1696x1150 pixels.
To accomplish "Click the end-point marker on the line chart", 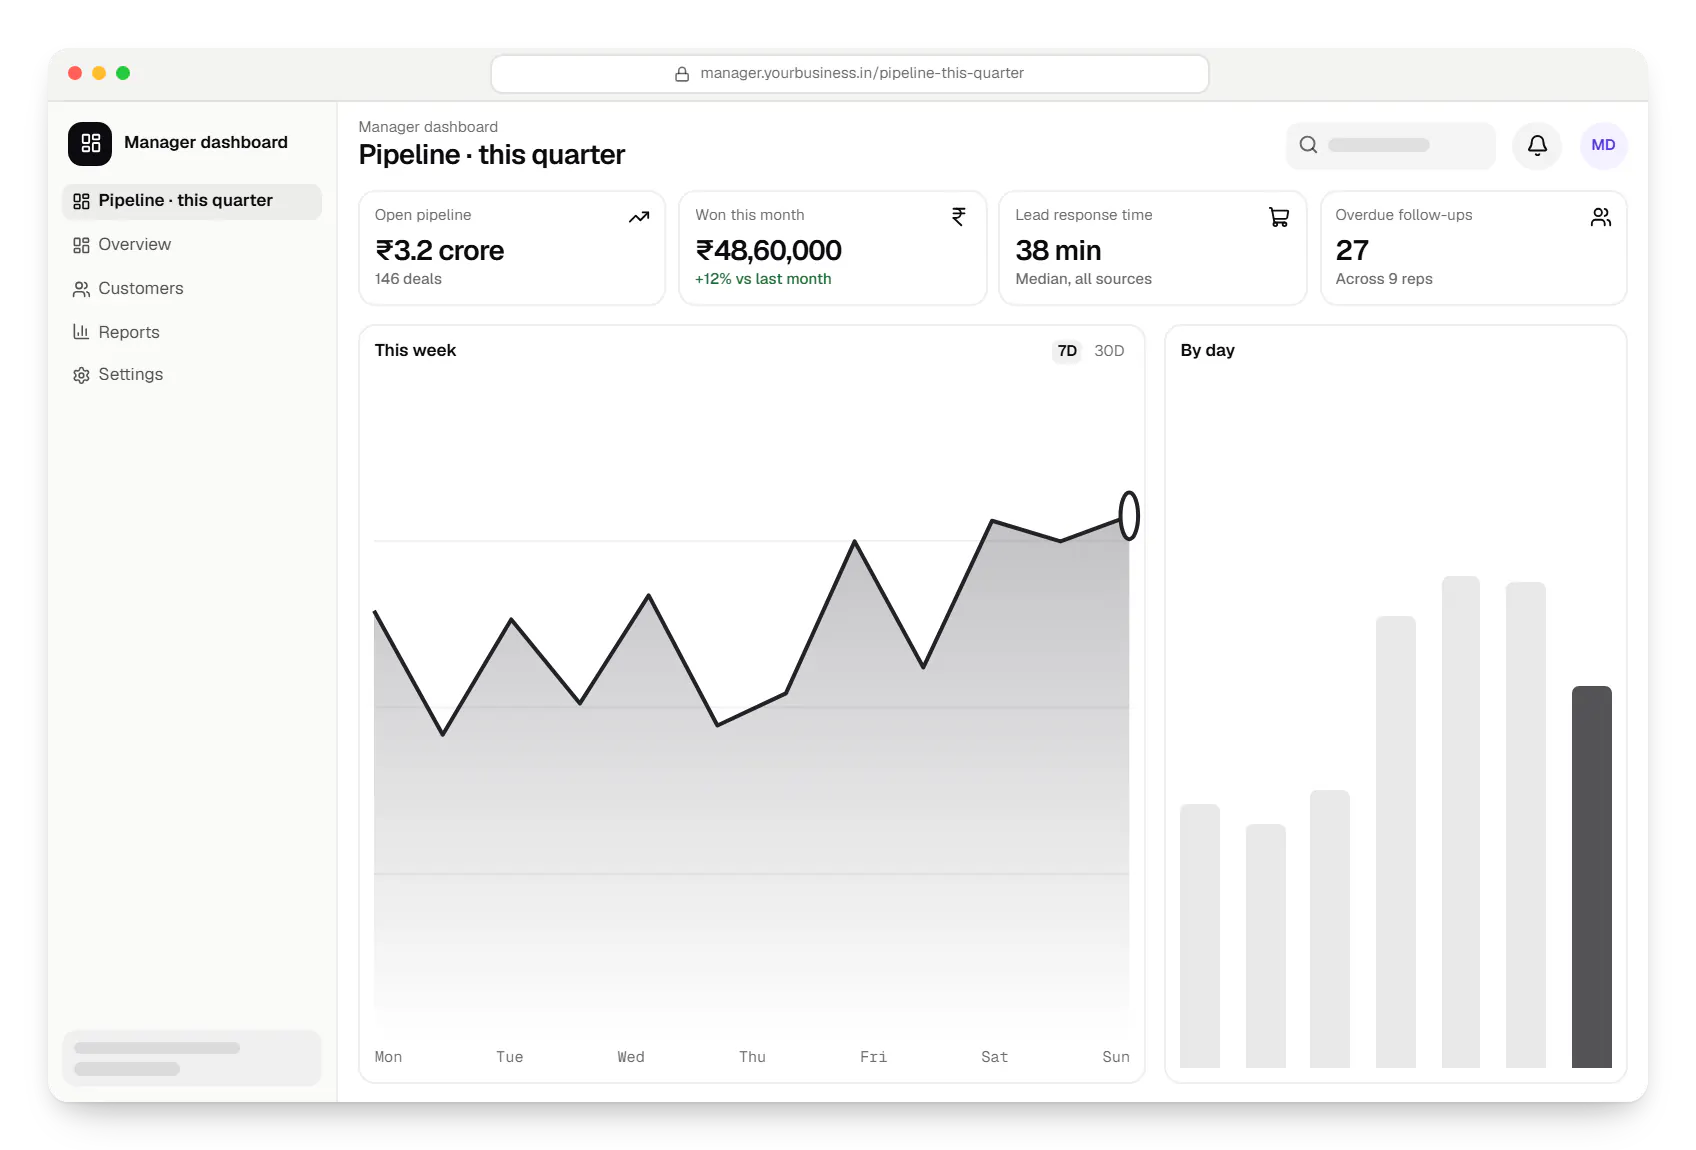I will tap(1129, 516).
